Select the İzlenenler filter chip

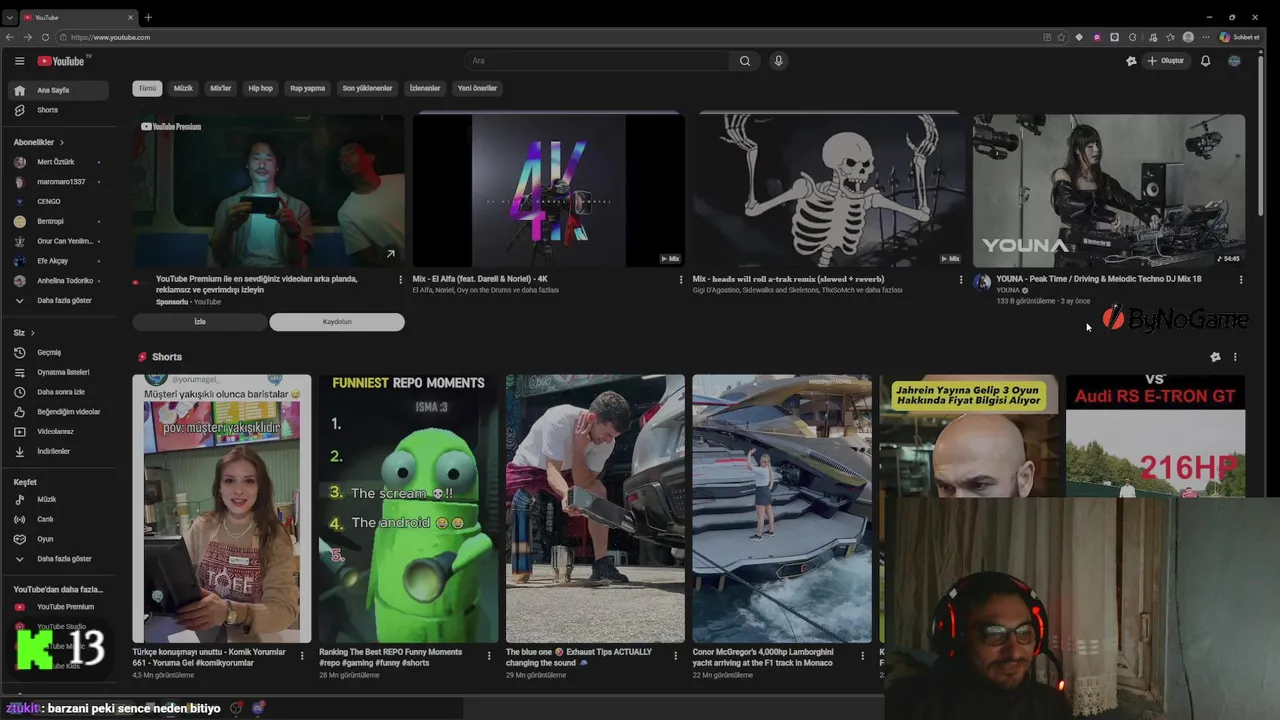point(425,88)
